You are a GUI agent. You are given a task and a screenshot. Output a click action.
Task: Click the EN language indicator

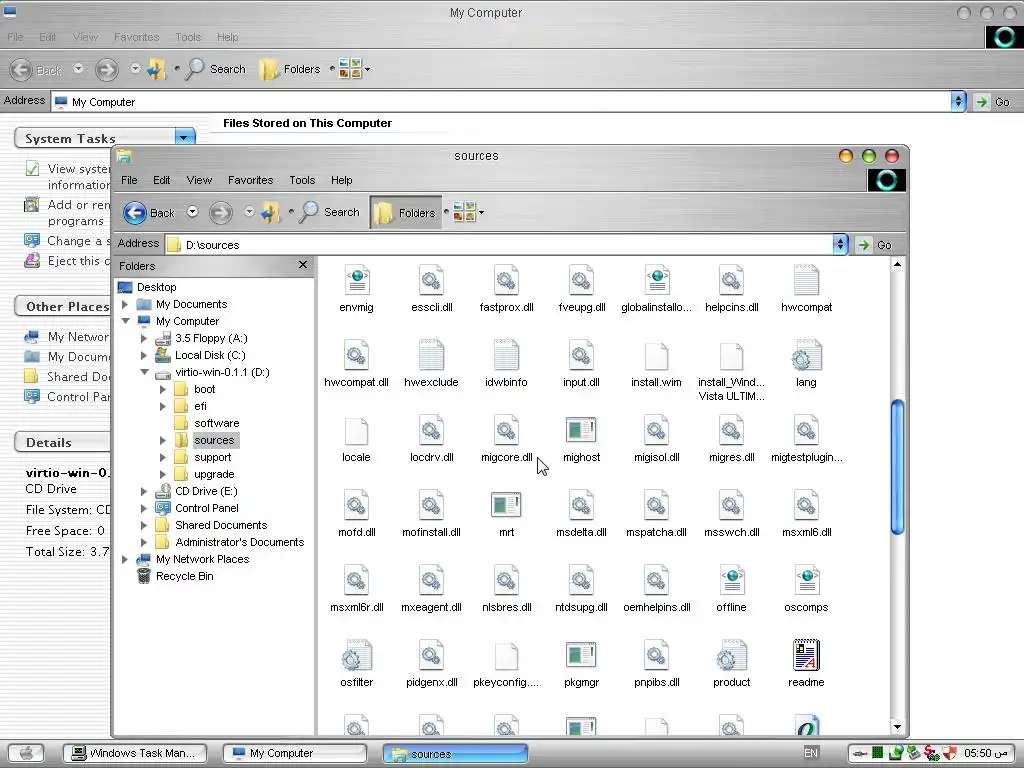pyautogui.click(x=810, y=753)
